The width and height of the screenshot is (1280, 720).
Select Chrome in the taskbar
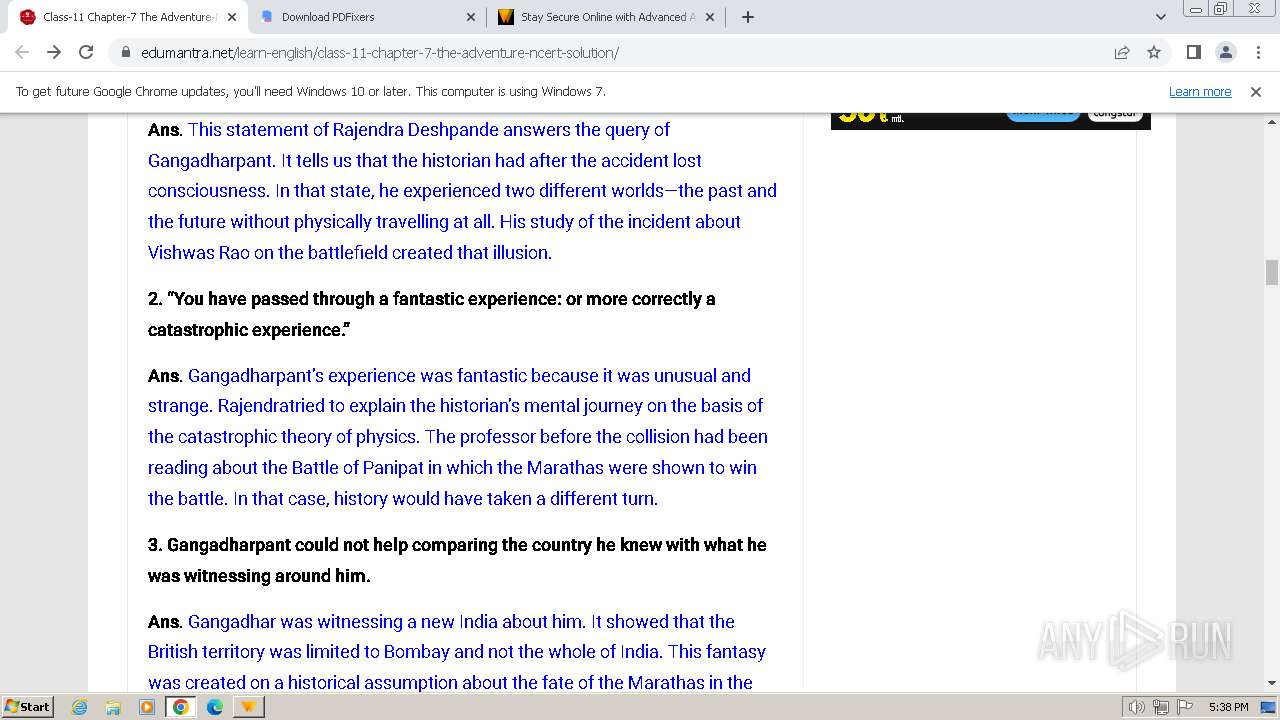coord(181,706)
